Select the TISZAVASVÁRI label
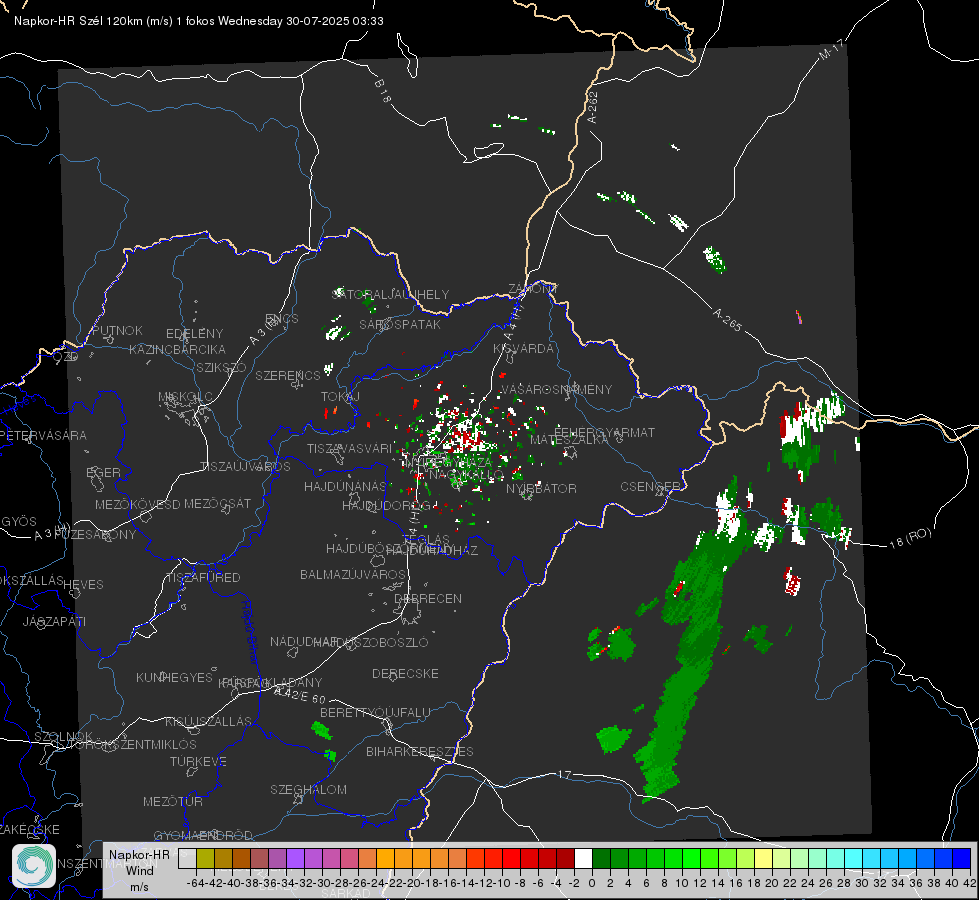This screenshot has height=900, width=979. click(x=349, y=448)
